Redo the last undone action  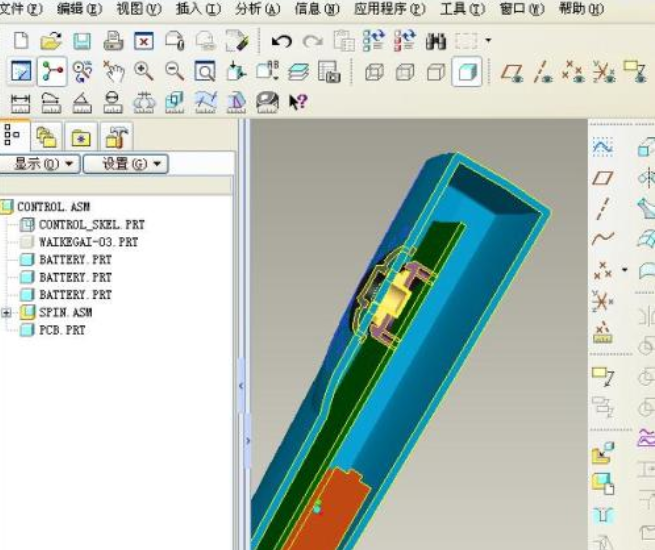point(312,41)
